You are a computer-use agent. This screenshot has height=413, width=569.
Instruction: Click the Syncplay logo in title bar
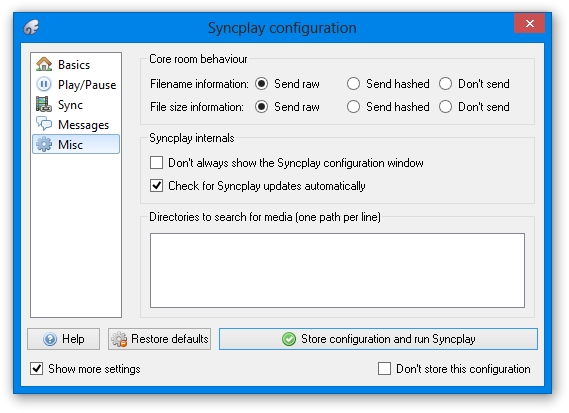(x=31, y=27)
